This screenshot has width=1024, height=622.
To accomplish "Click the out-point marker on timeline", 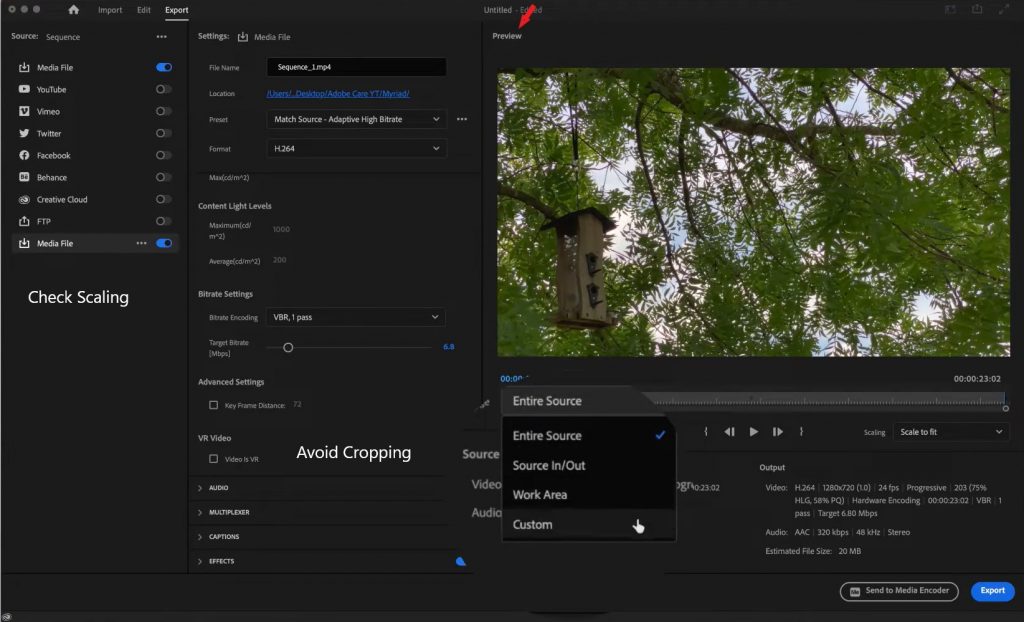I will coord(1006,408).
